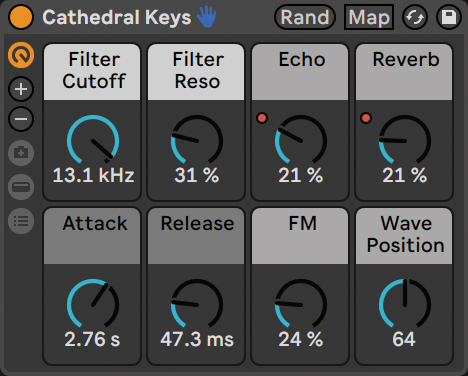Click the 64 Wave Position value
The image size is (468, 376).
click(404, 339)
